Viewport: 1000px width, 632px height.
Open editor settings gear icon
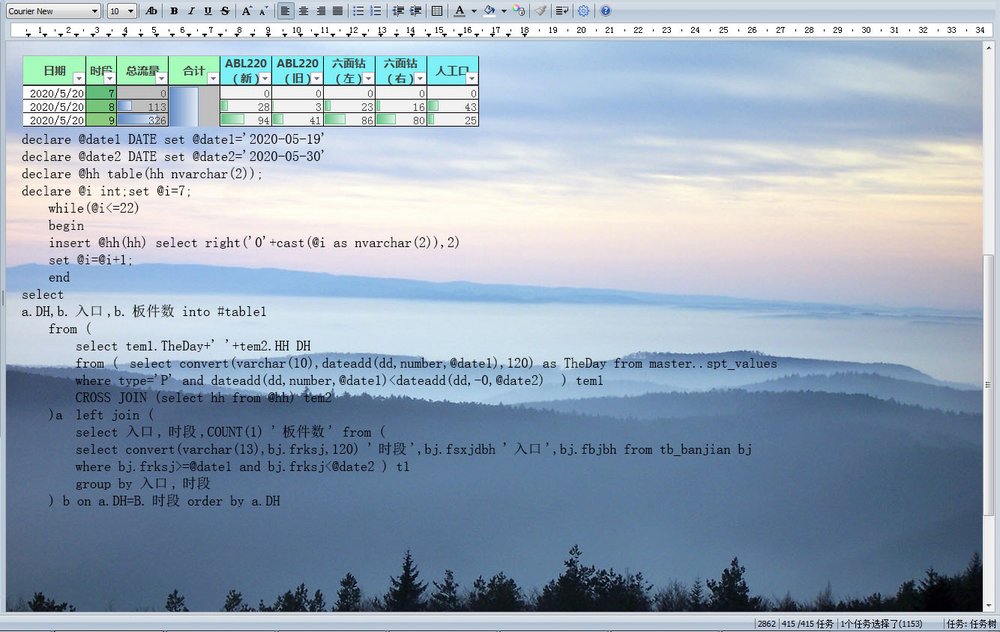[x=584, y=11]
